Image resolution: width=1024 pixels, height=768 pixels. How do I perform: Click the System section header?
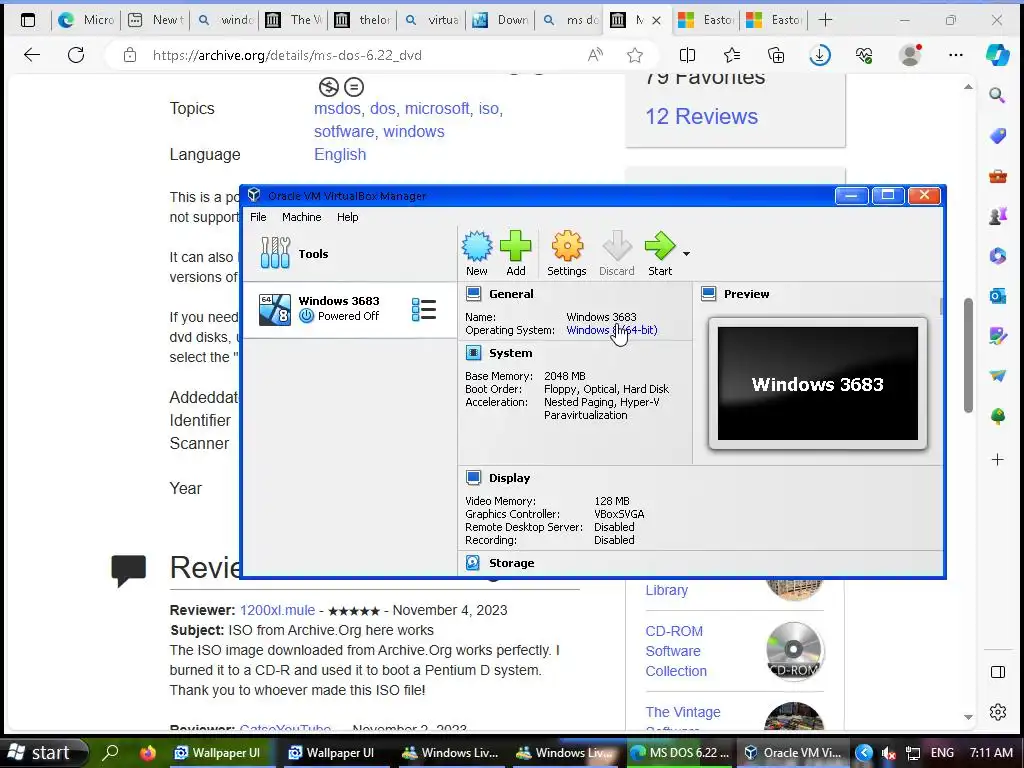click(510, 353)
